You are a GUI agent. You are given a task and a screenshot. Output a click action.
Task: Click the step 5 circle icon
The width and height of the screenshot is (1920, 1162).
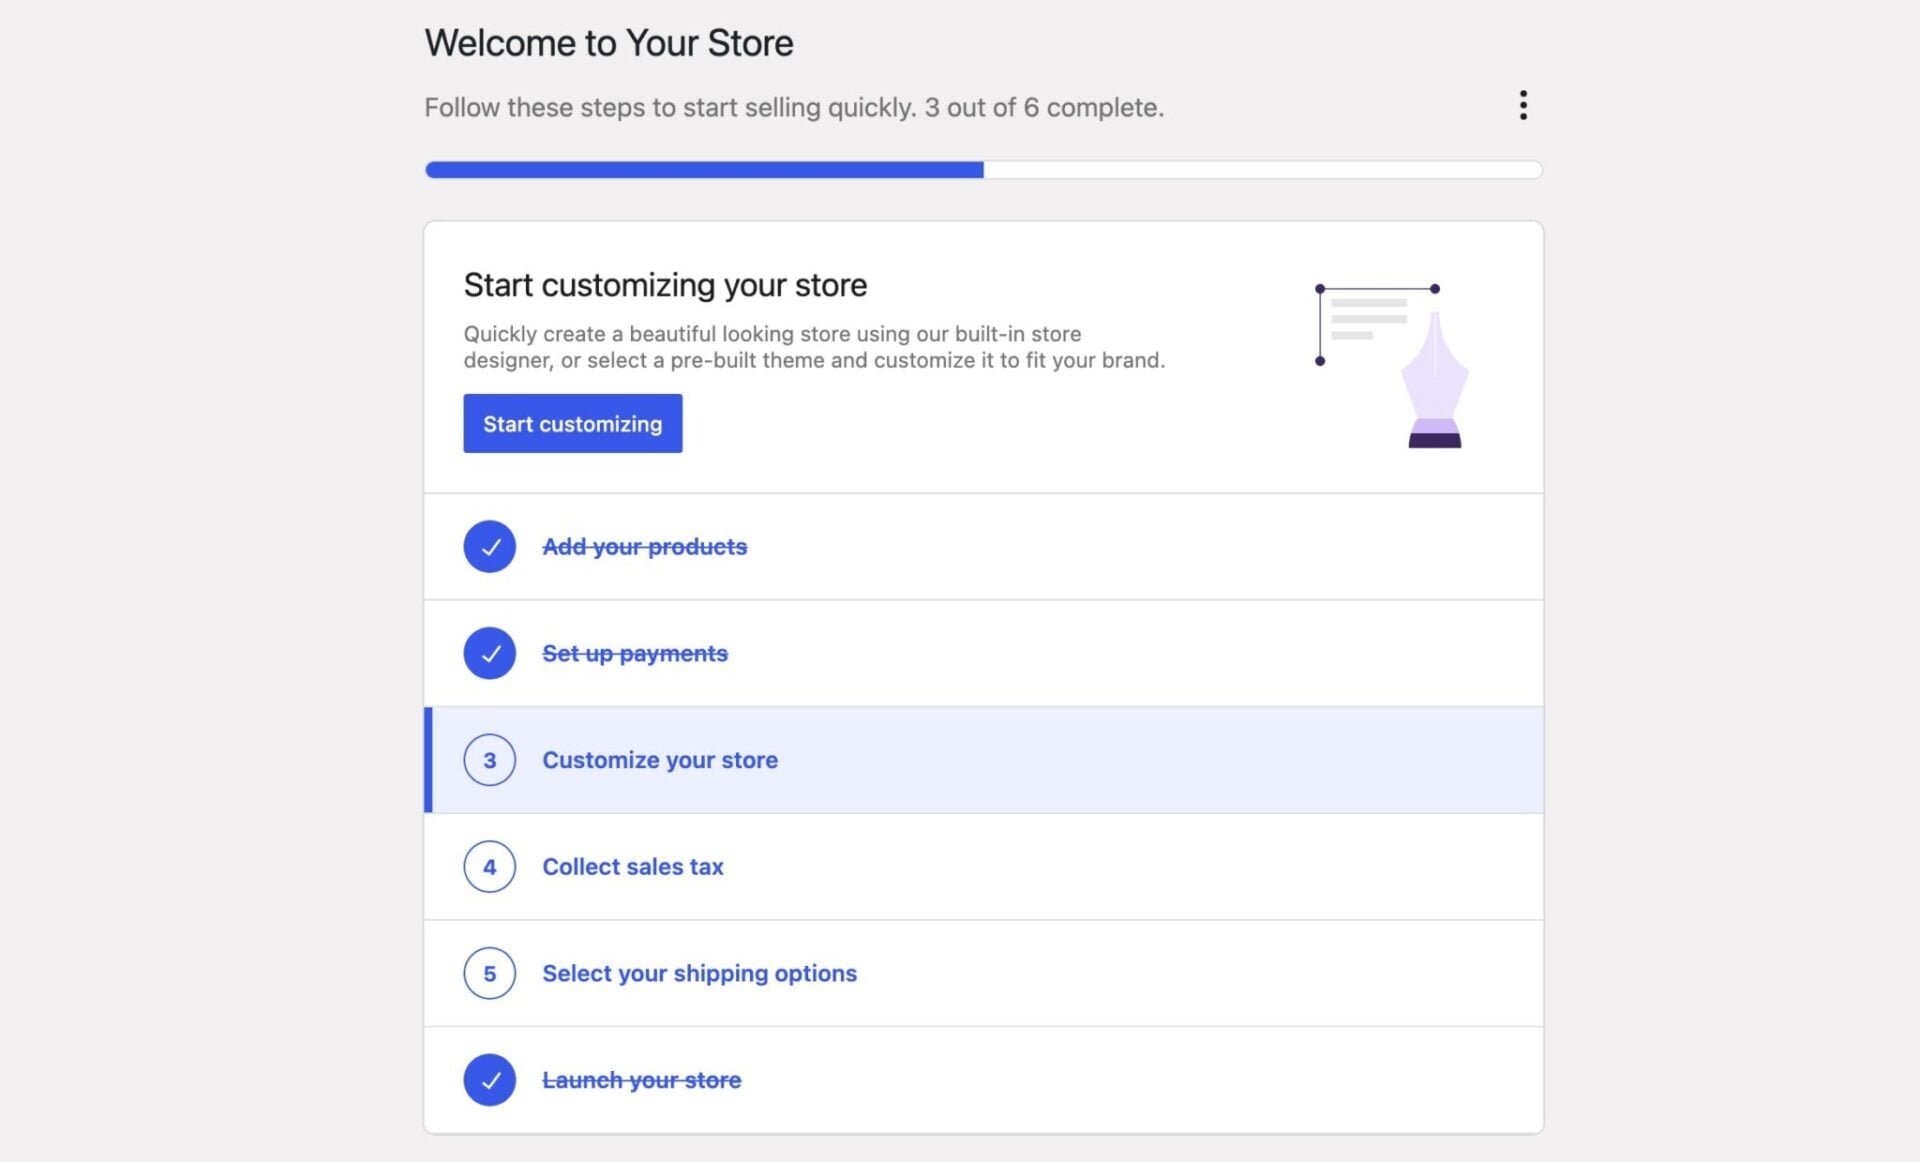(489, 973)
